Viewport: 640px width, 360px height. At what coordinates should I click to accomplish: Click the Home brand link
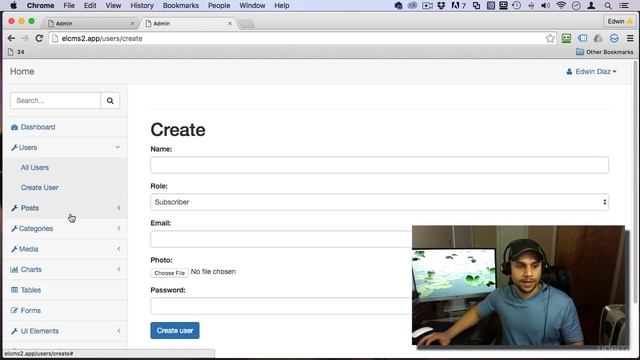tap(22, 71)
